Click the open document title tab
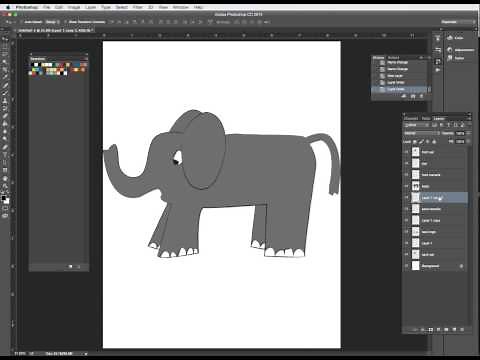This screenshot has width=480, height=360. 55,30
